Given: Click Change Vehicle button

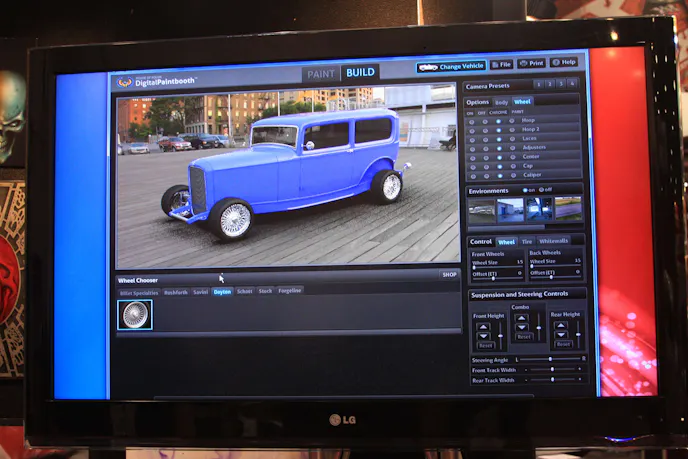Looking at the screenshot, I should [x=452, y=66].
